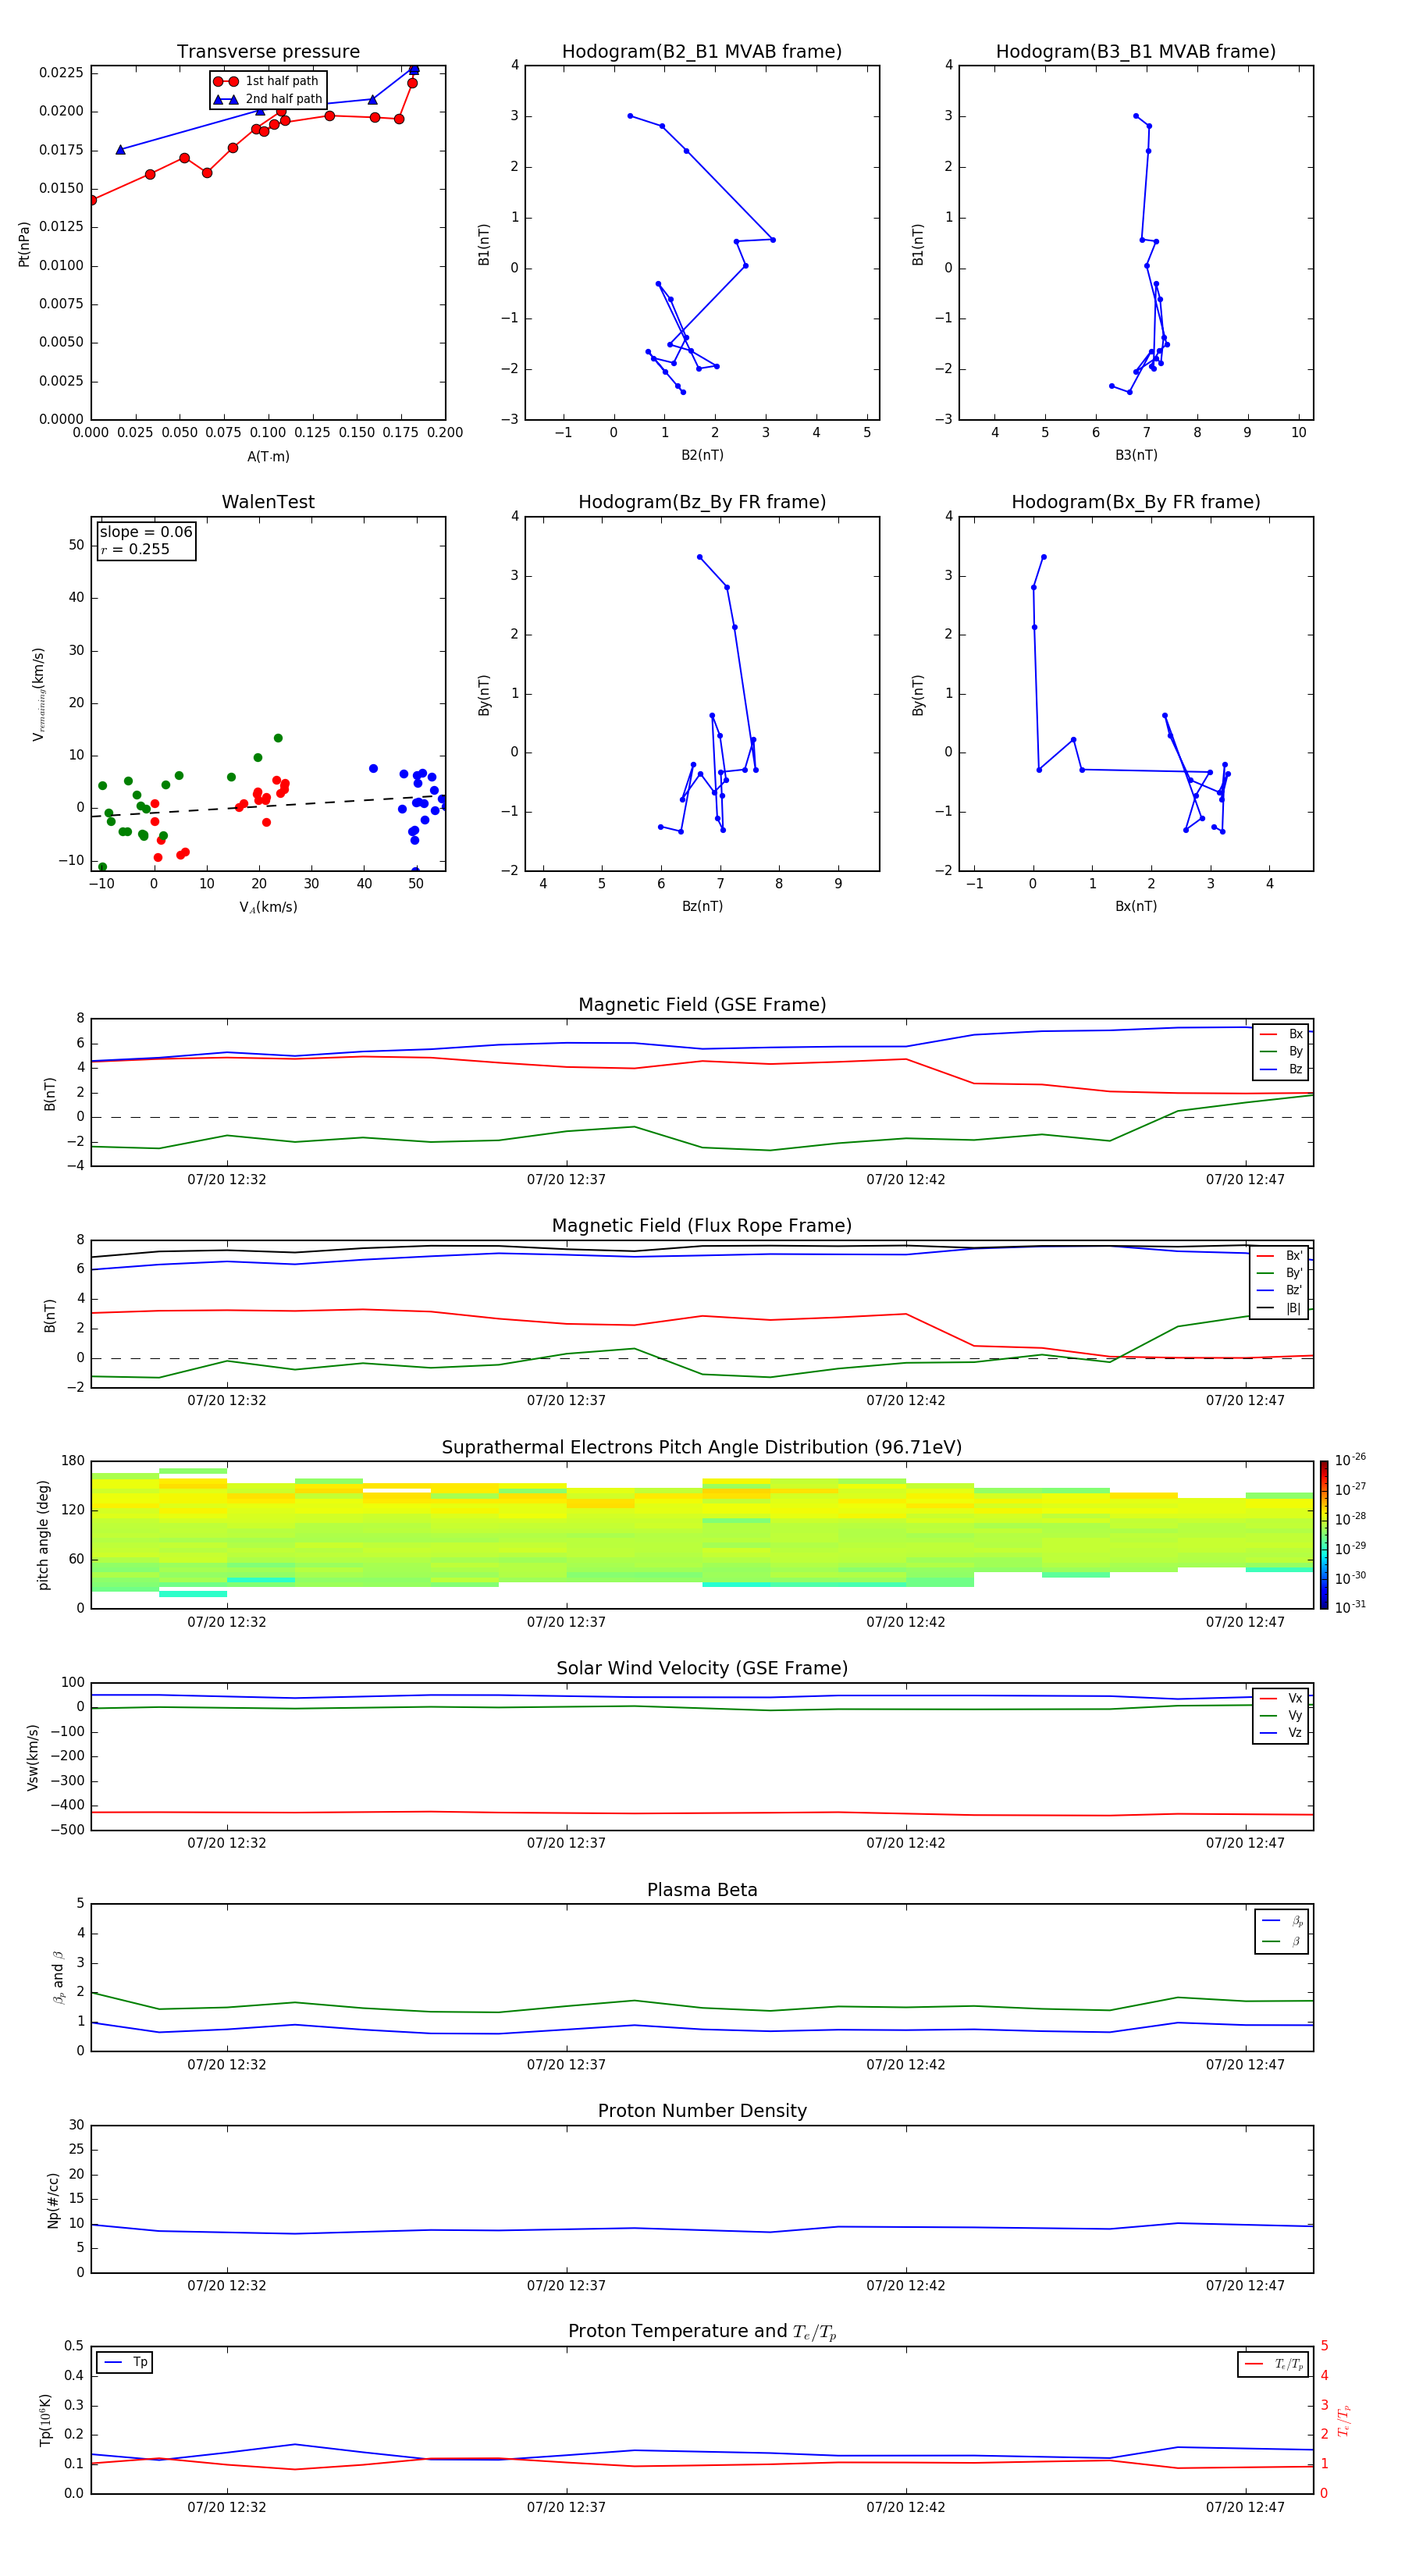Click the slope = 0.06 annotation box
This screenshot has height=2576, width=1405.
coord(146,540)
